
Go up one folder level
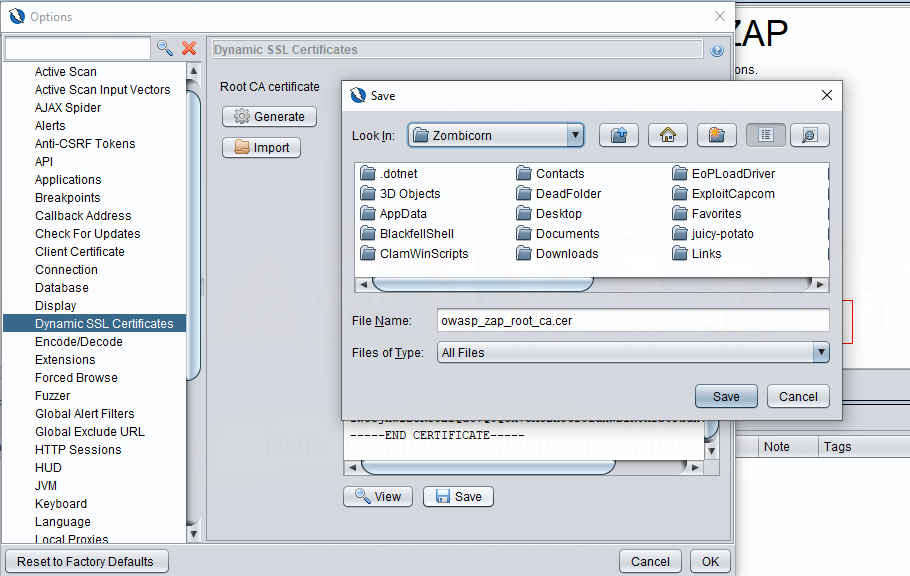(x=619, y=135)
